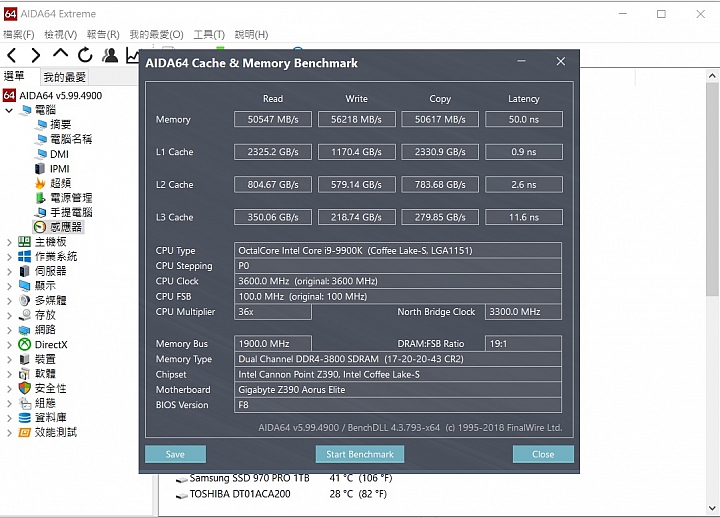Viewport: 720px width, 518px height.
Task: Click the Close button in benchmark dialog
Action: pyautogui.click(x=543, y=454)
